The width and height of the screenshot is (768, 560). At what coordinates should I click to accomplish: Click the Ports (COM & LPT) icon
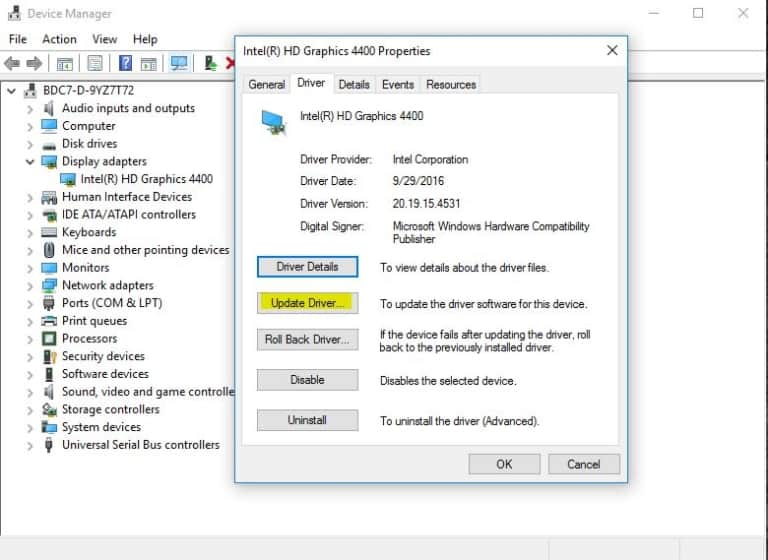click(x=48, y=303)
